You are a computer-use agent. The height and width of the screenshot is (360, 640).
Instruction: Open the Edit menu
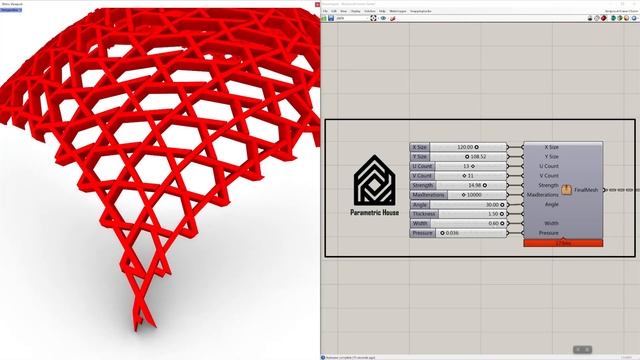[334, 11]
